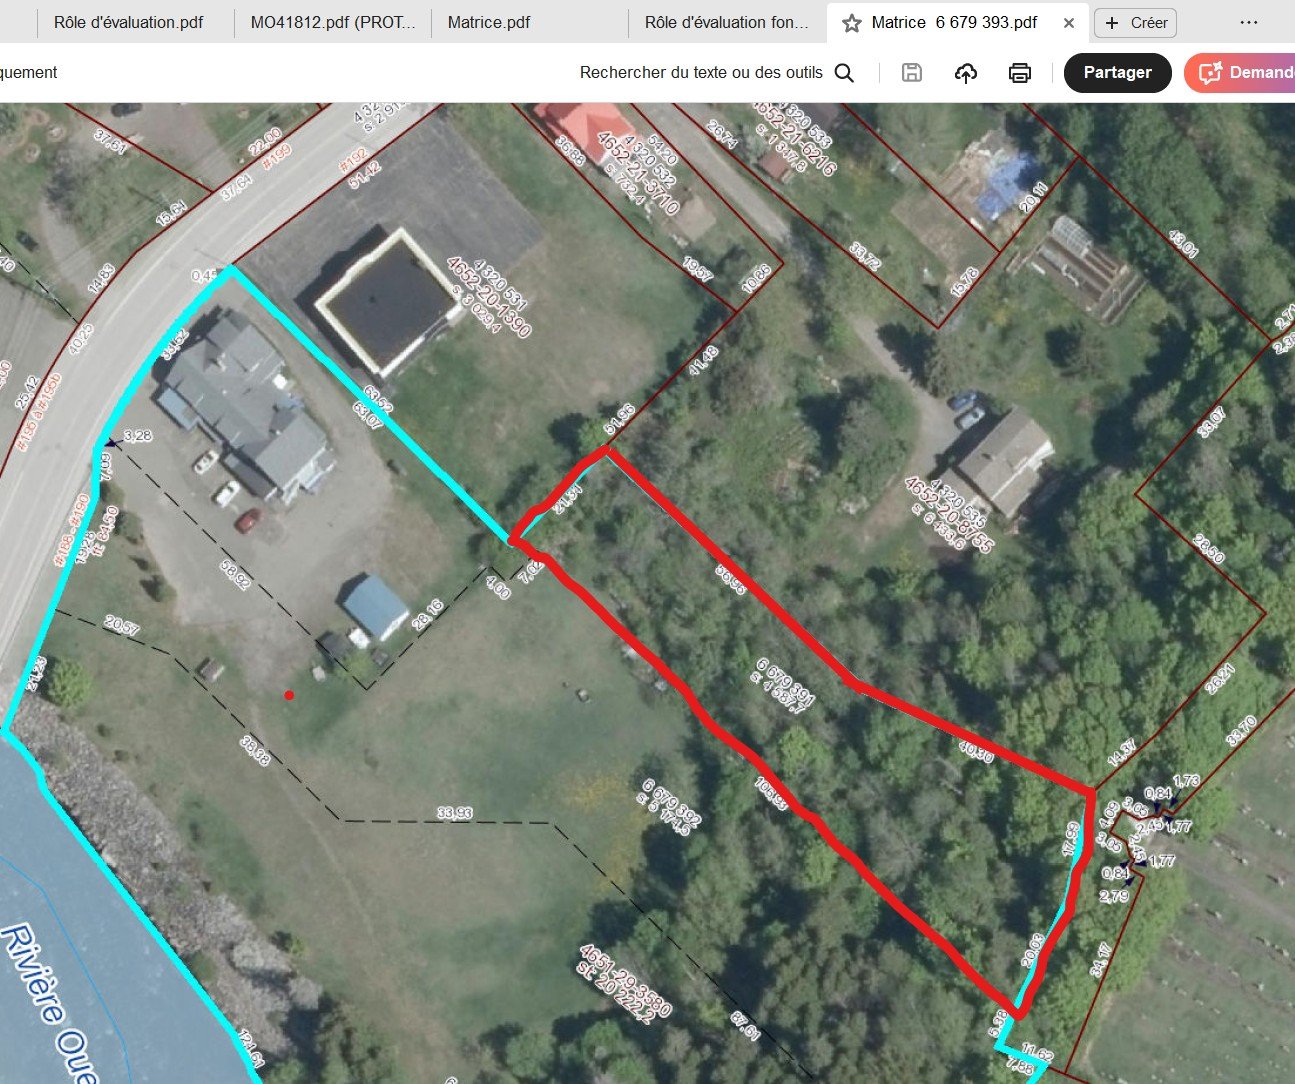The width and height of the screenshot is (1295, 1084).
Task: Click the search magnifier icon
Action: pyautogui.click(x=844, y=73)
